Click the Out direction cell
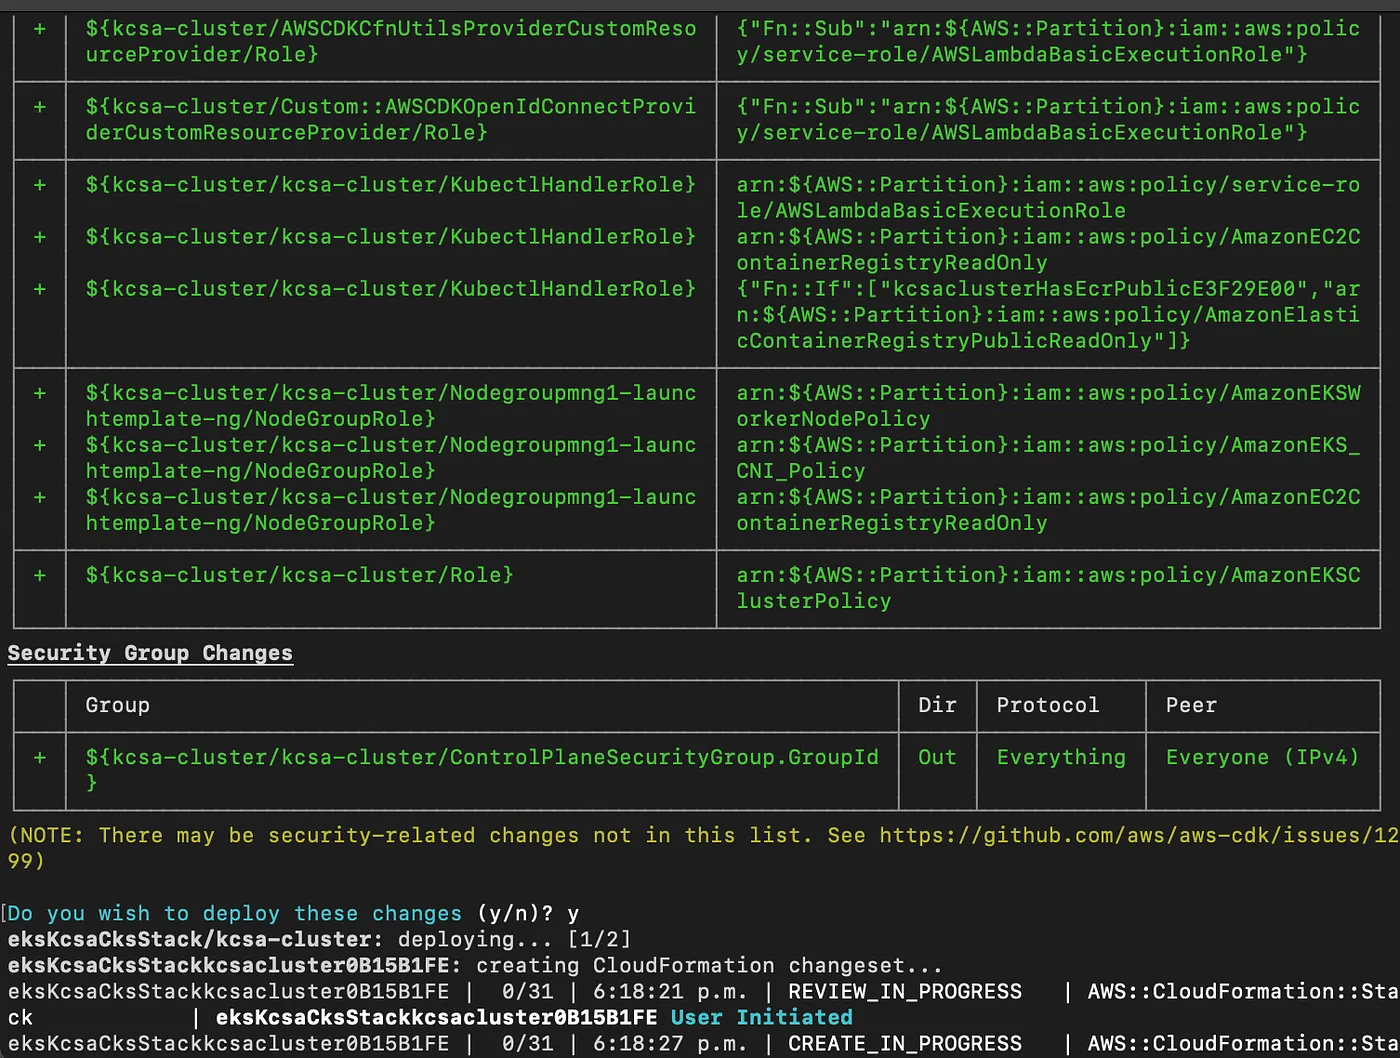1400x1058 pixels. [x=937, y=757]
